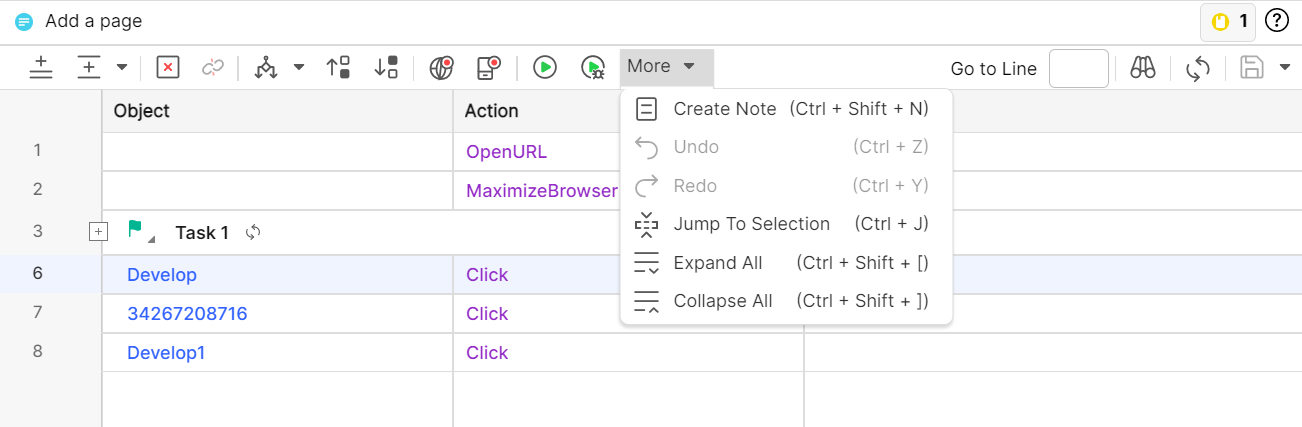
Task: Click the refresh sync arrows icon
Action: tap(1198, 68)
